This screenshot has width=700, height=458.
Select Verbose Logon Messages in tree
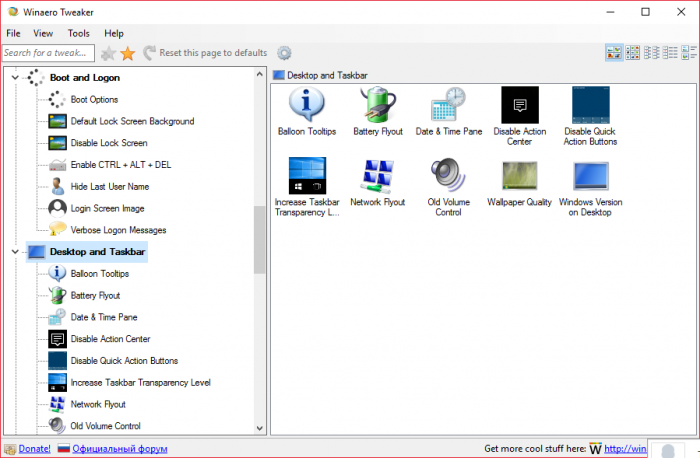[118, 230]
